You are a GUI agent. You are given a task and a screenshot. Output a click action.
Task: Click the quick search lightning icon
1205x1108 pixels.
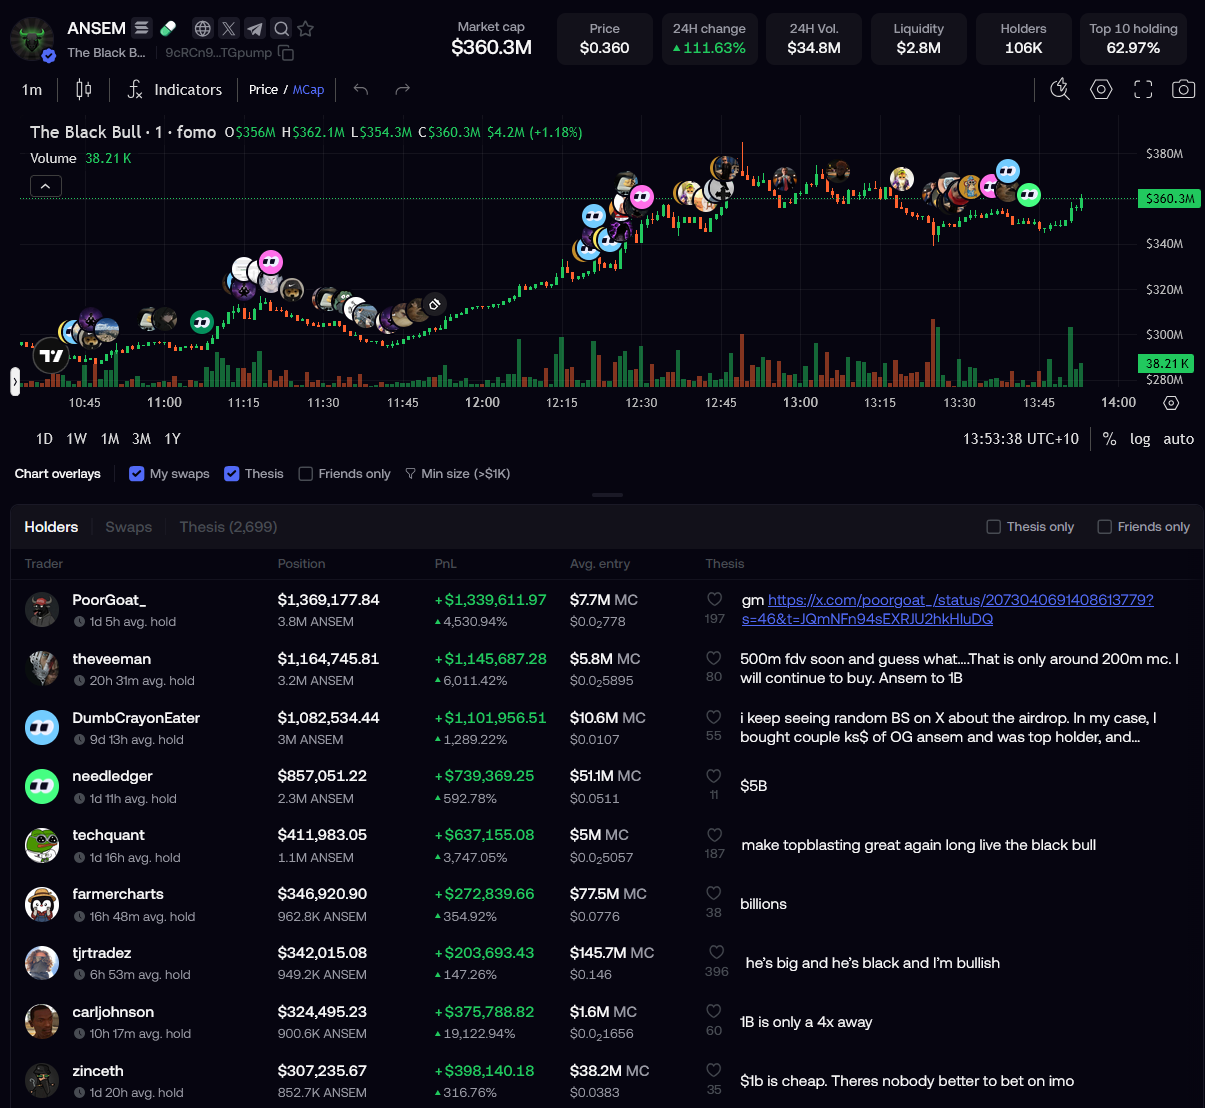click(x=1060, y=90)
